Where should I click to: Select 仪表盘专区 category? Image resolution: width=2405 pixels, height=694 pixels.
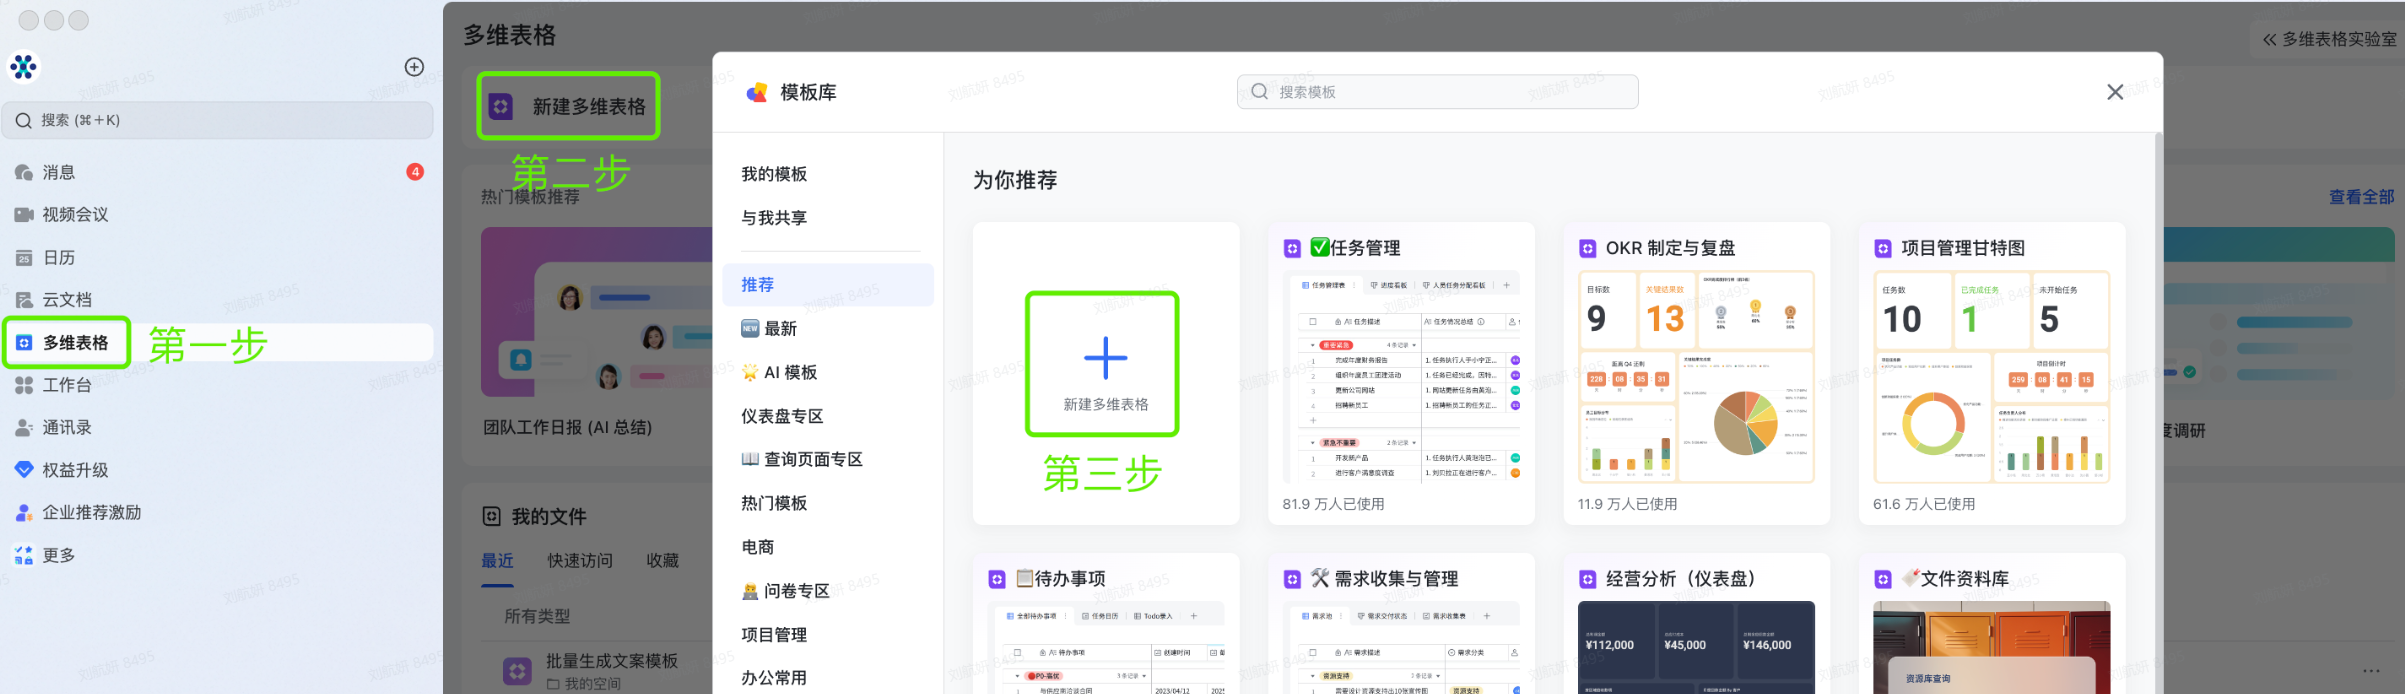point(828,416)
